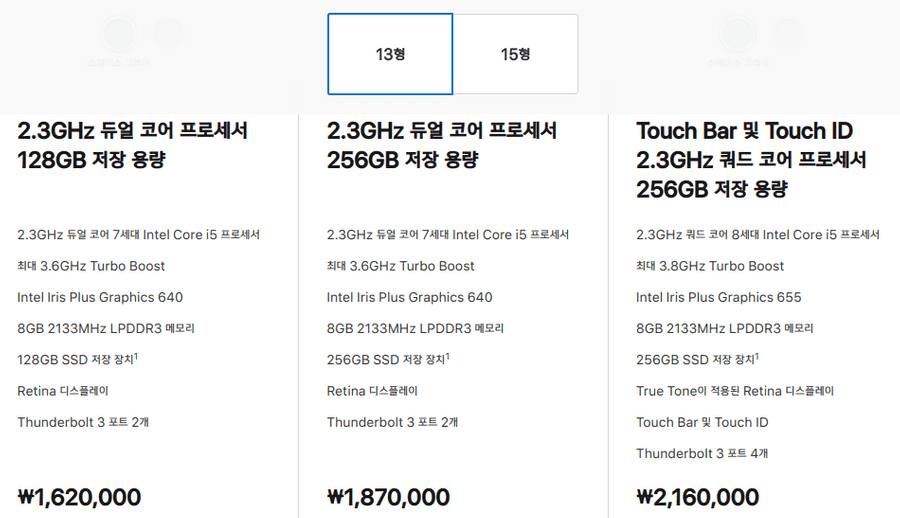Viewport: 900px width, 518px height.
Task: Click the ₩1,870,000 price
Action: point(388,497)
